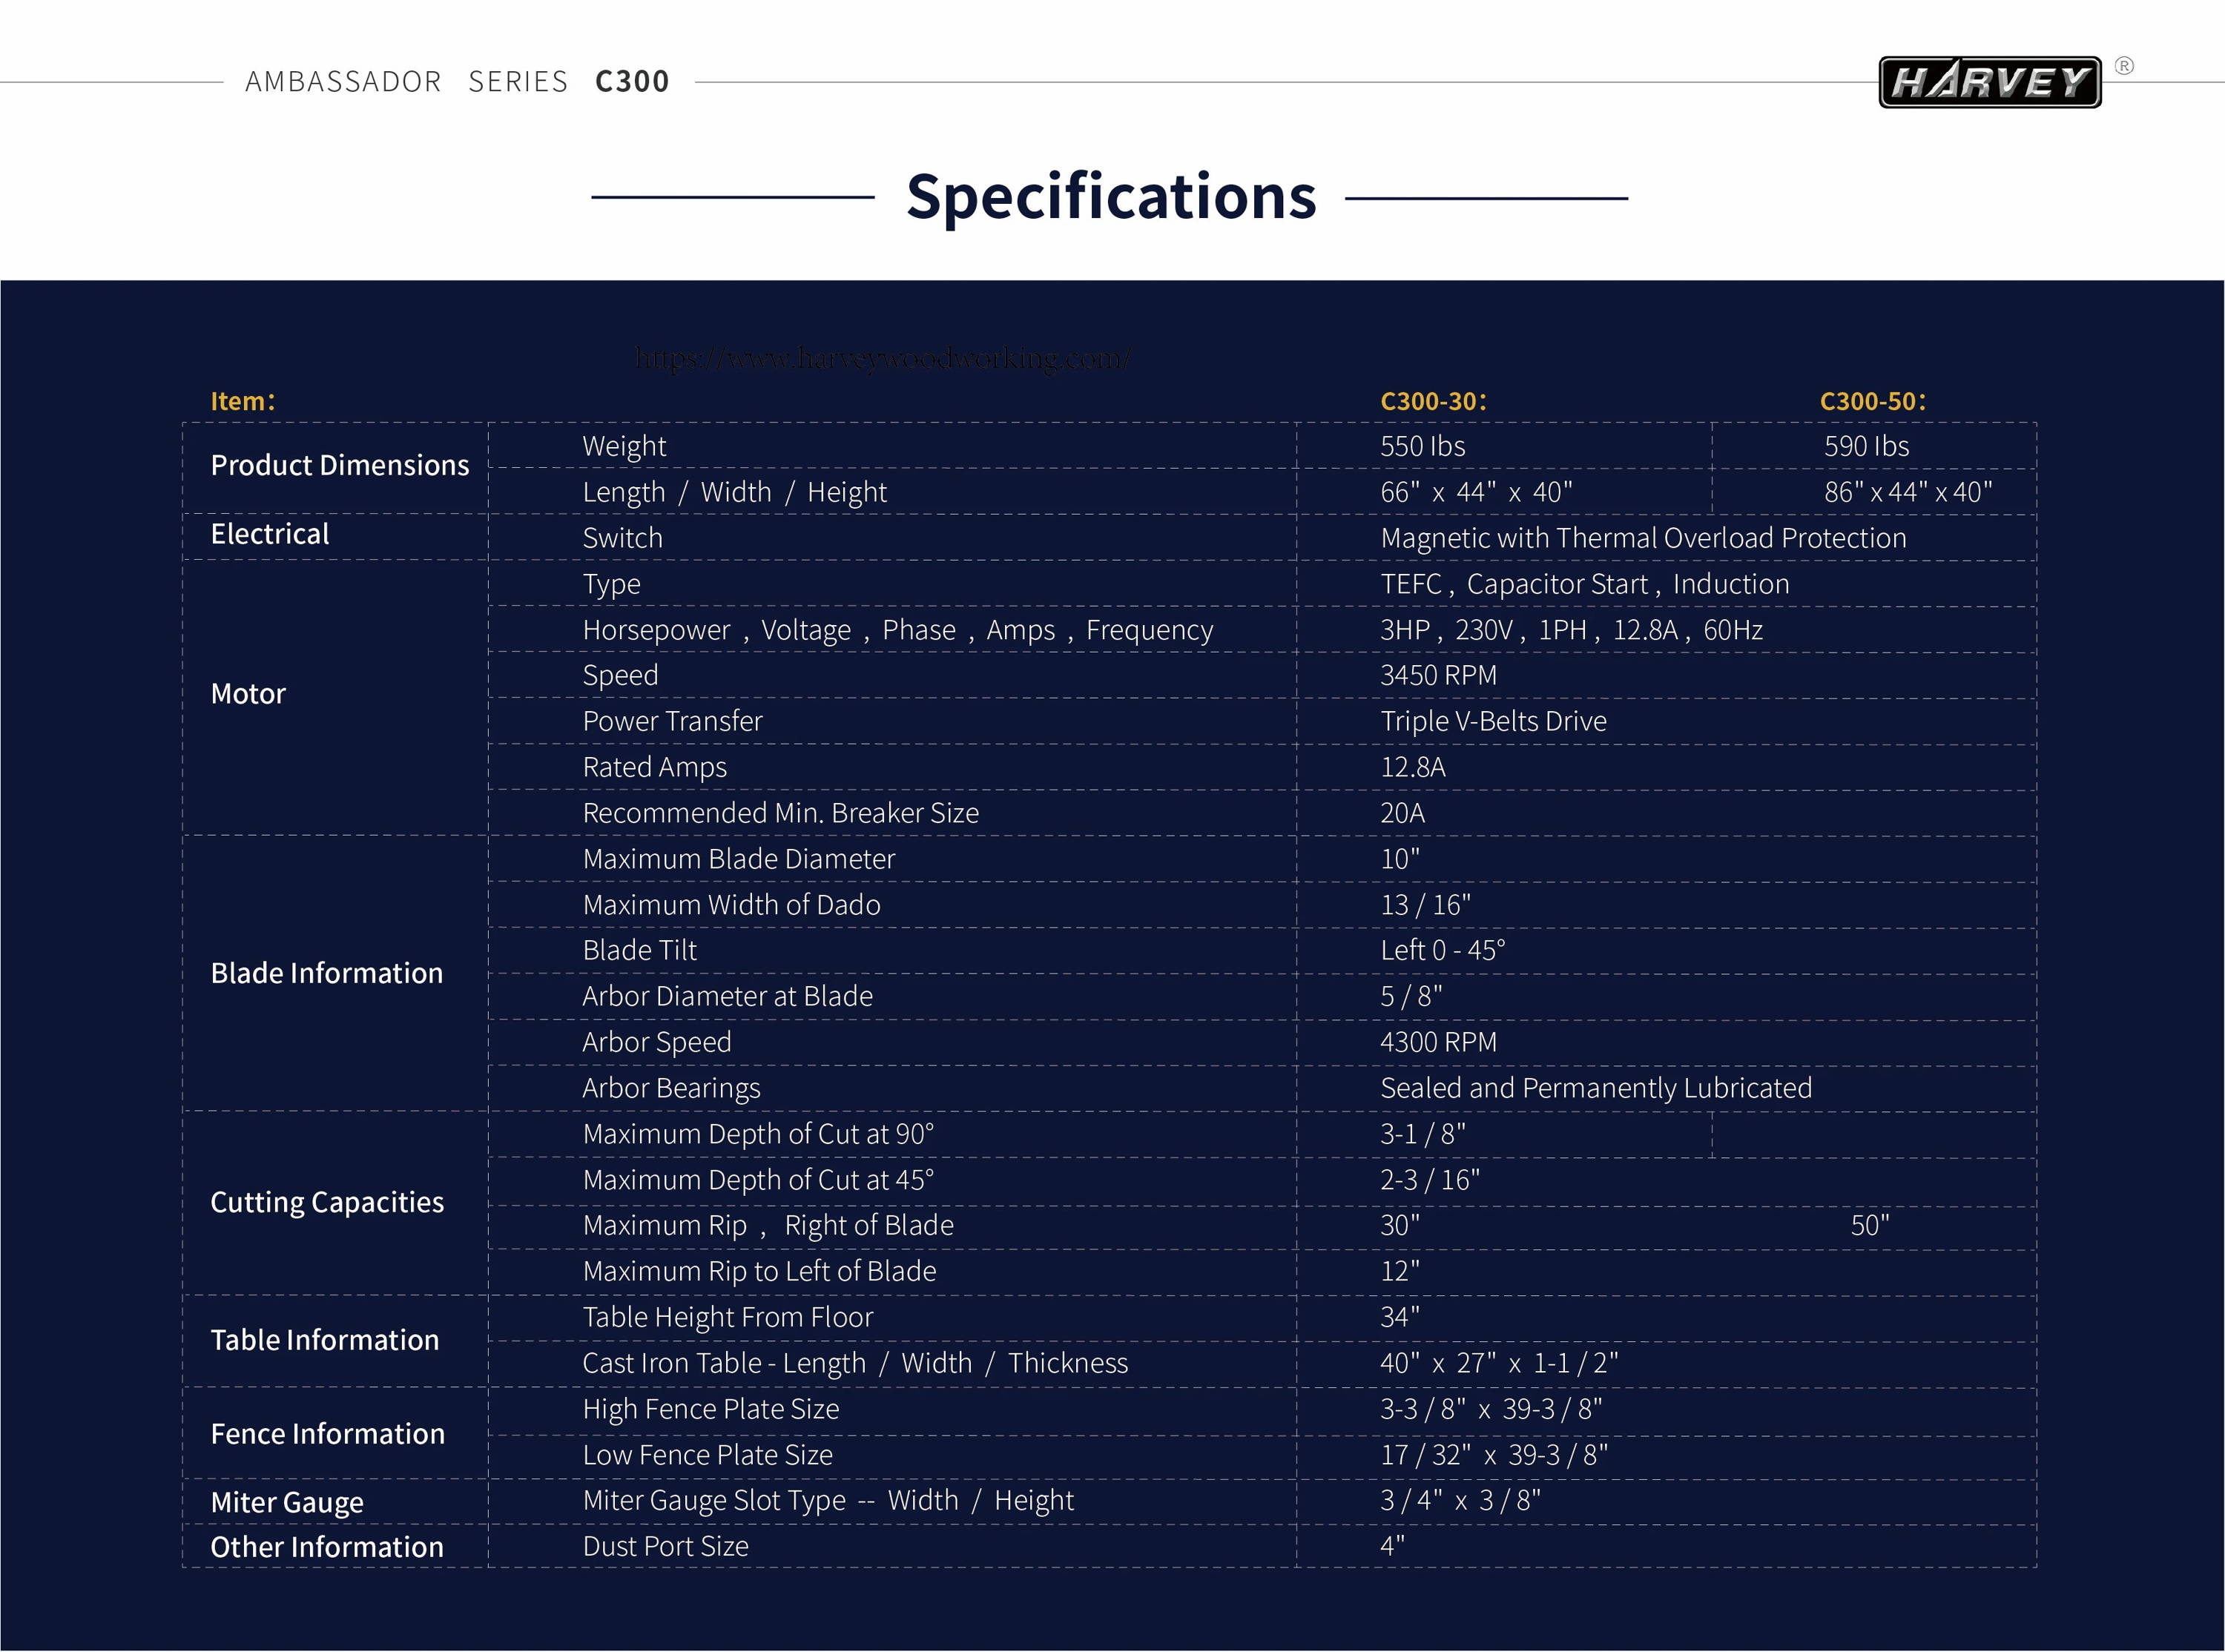Viewport: 2225px width, 1652px height.
Task: Click the '550 lbs' weight value
Action: pyautogui.click(x=1423, y=446)
